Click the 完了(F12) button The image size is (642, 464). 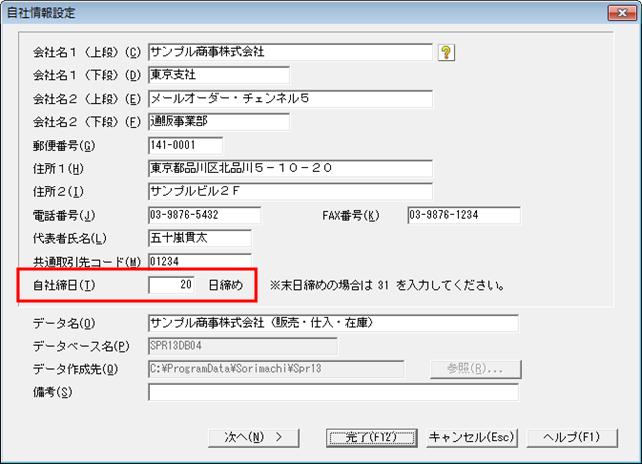pos(372,438)
